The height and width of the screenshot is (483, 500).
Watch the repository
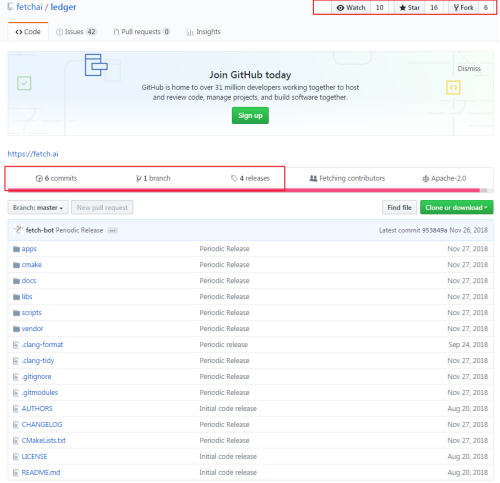pos(351,8)
